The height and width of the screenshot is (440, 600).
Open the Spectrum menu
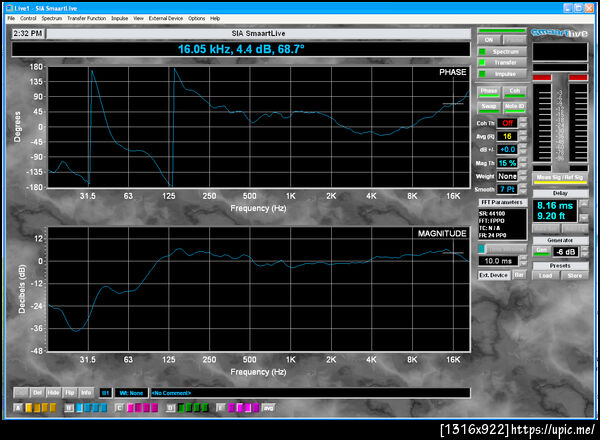coord(51,18)
